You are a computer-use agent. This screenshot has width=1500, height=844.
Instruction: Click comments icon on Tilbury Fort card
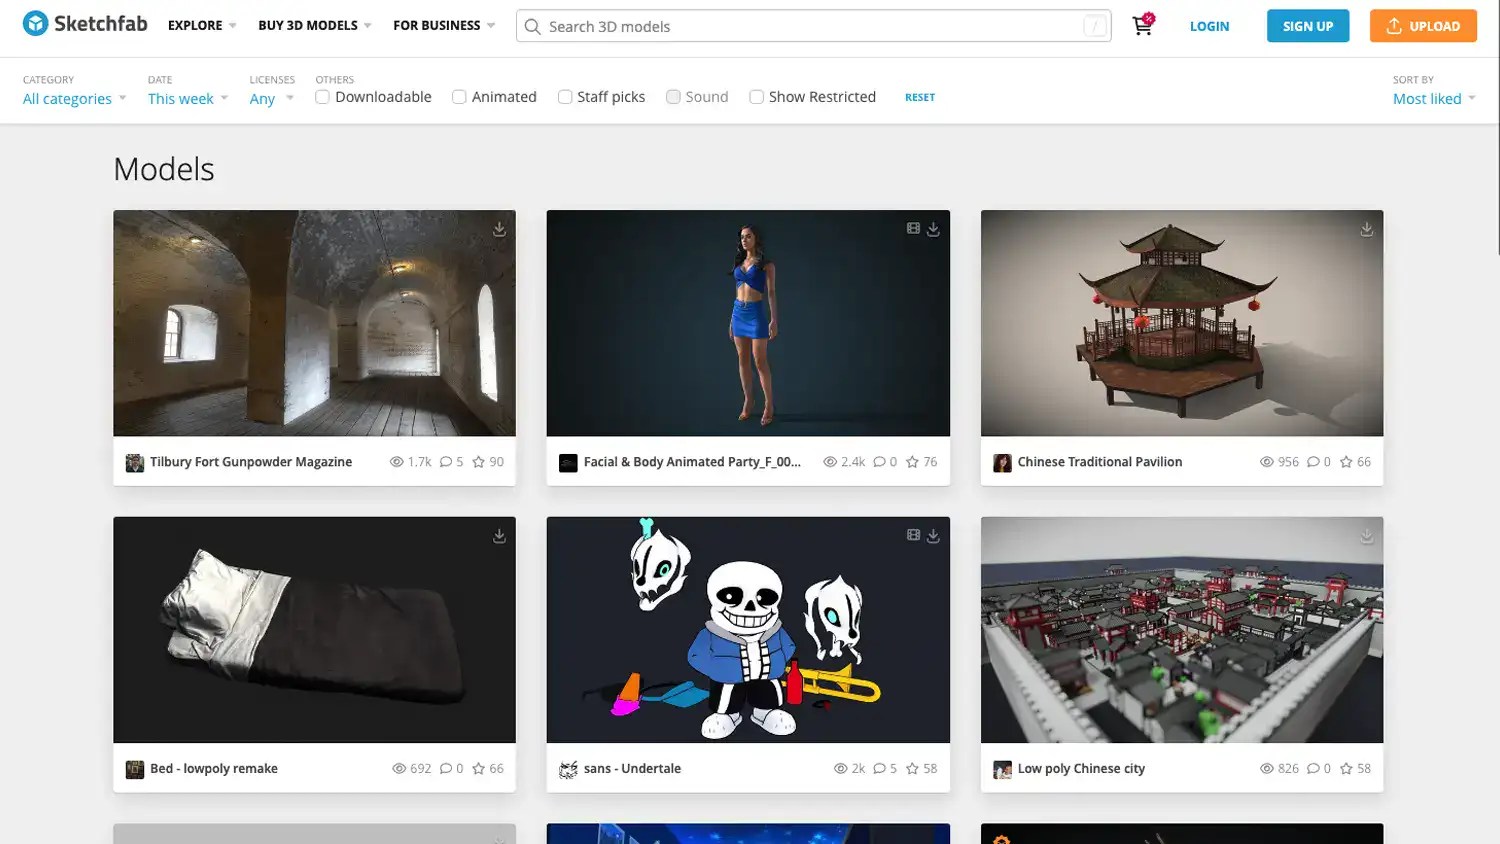(x=446, y=462)
